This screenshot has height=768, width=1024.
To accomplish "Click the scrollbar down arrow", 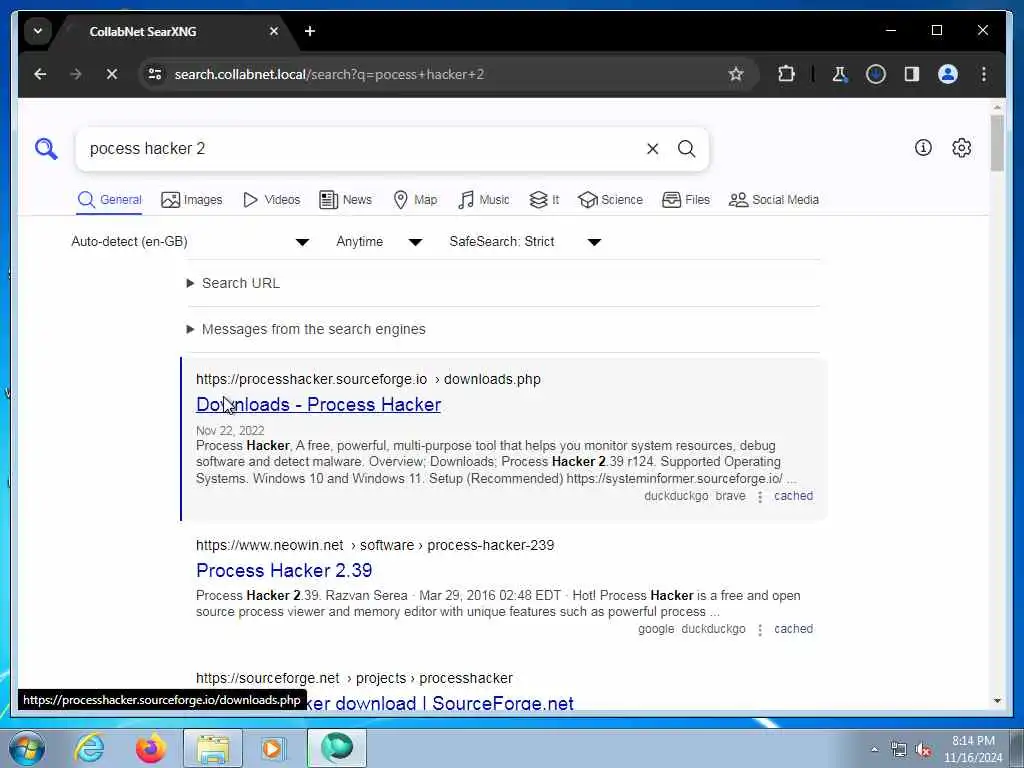I will (997, 701).
